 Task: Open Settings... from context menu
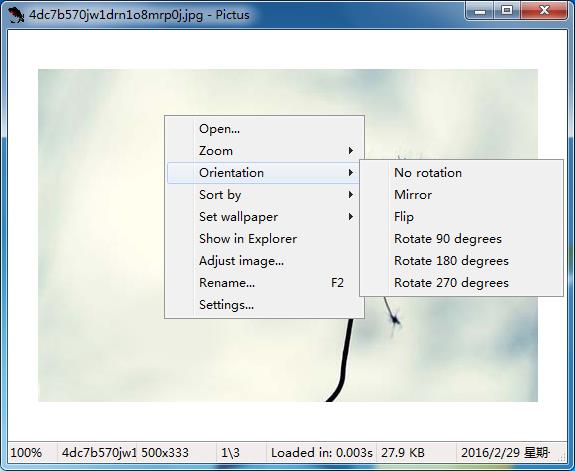coord(264,305)
